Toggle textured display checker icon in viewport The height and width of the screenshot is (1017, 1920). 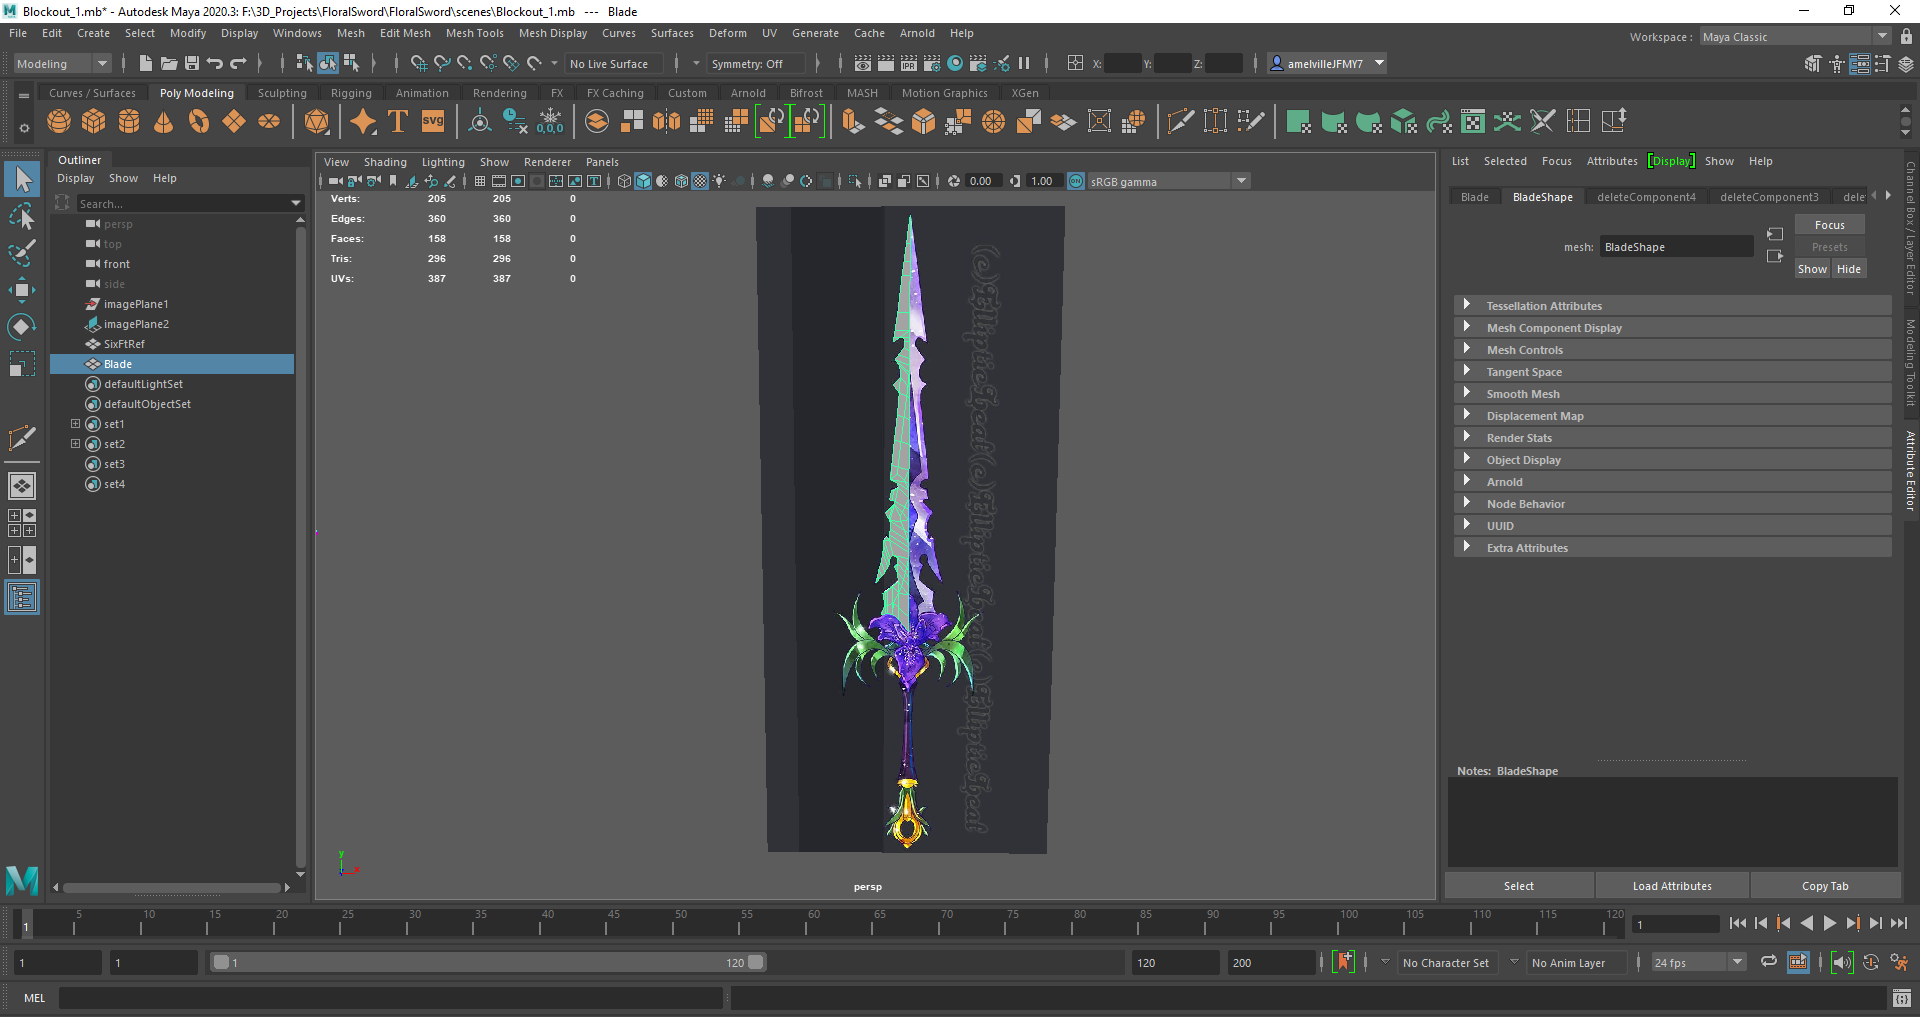click(700, 181)
